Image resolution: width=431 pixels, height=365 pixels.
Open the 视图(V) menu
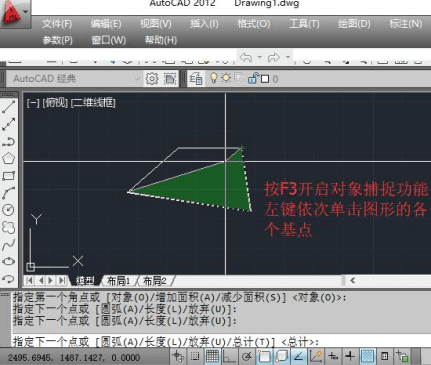156,24
